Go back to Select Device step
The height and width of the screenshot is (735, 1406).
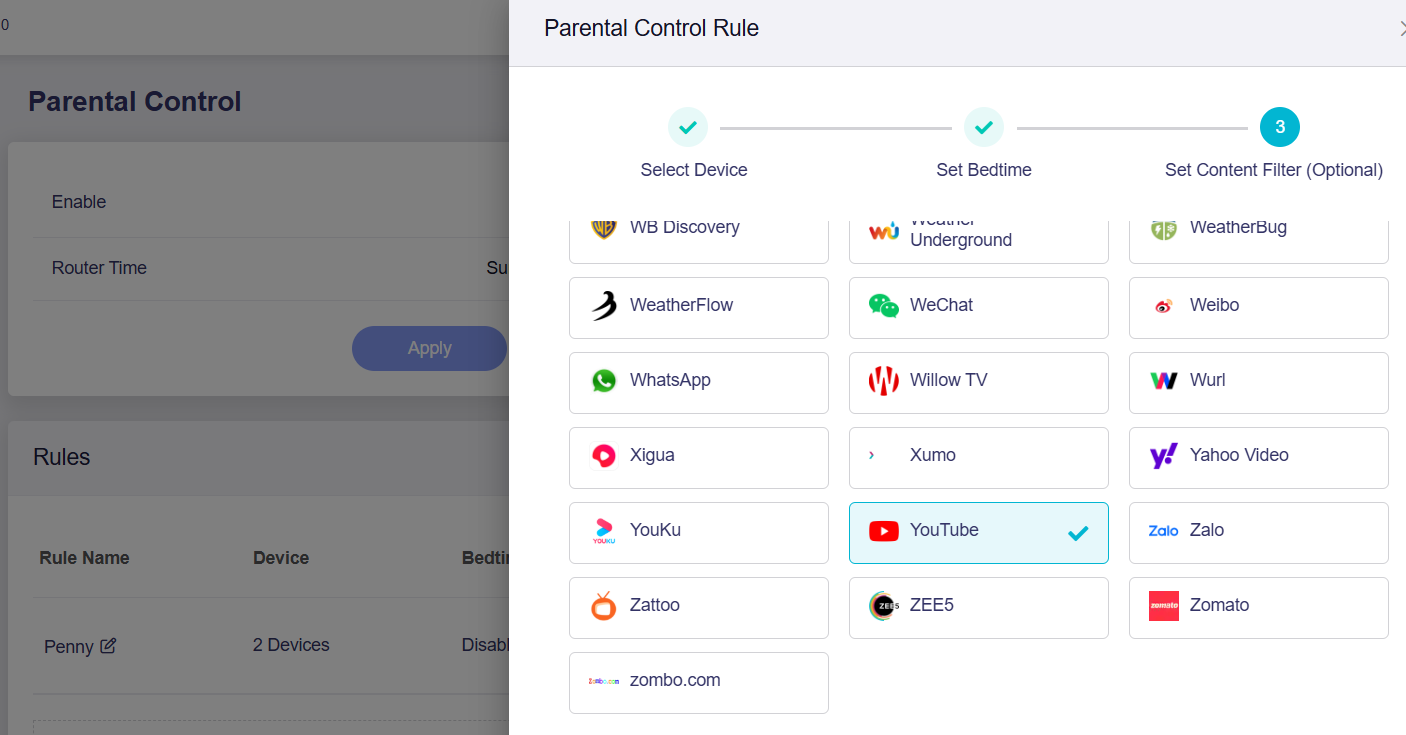pyautogui.click(x=688, y=127)
